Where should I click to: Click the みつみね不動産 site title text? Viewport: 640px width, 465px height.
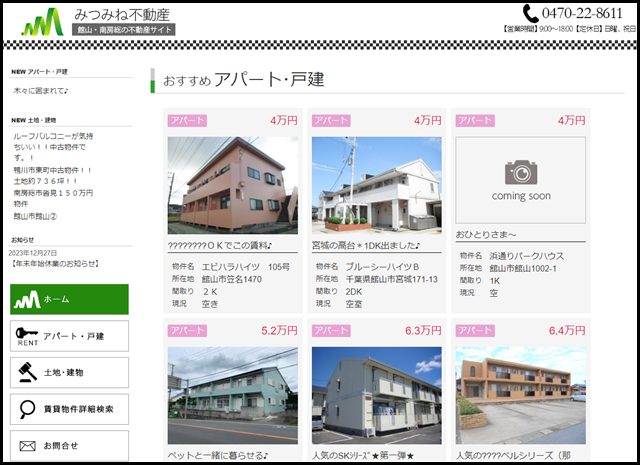click(122, 15)
